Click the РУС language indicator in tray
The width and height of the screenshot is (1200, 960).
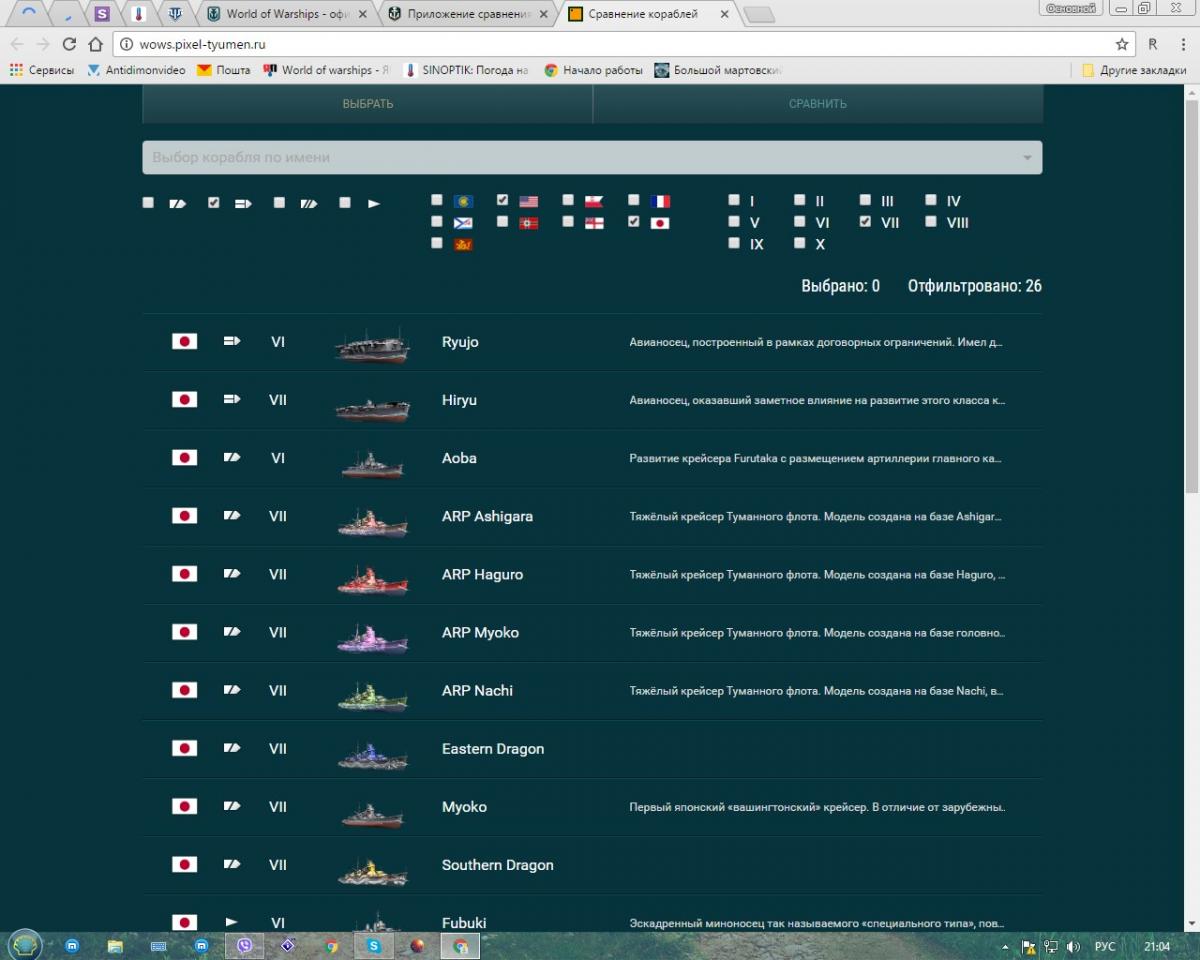(x=1105, y=946)
